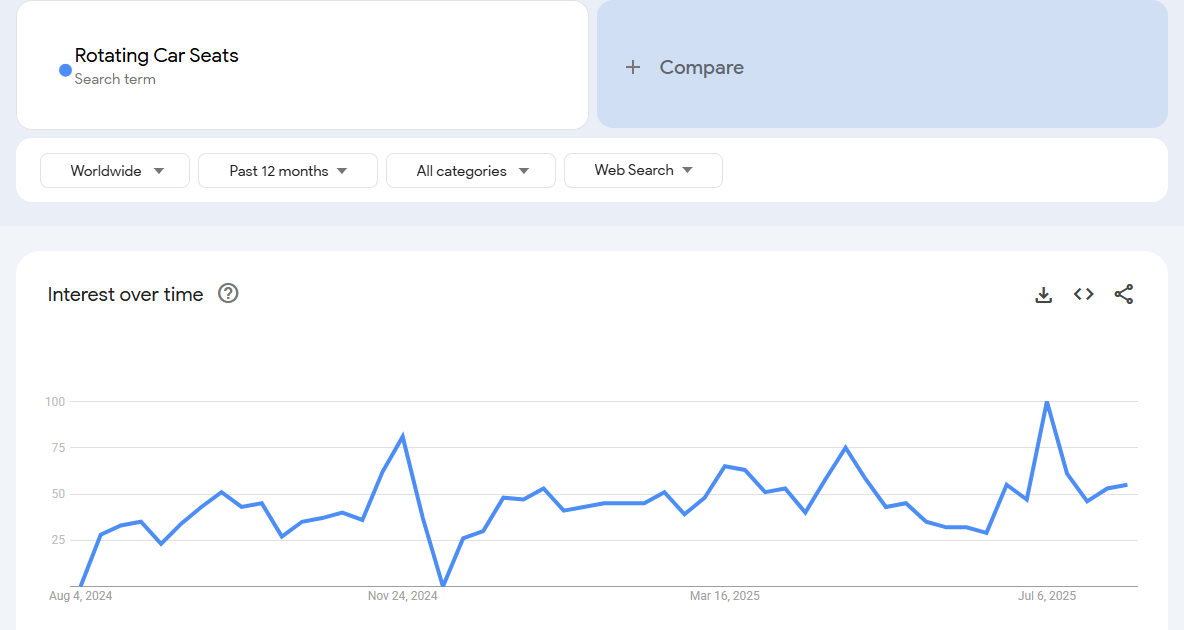Click the 100 value on the y-axis
This screenshot has width=1184, height=630.
coord(54,402)
